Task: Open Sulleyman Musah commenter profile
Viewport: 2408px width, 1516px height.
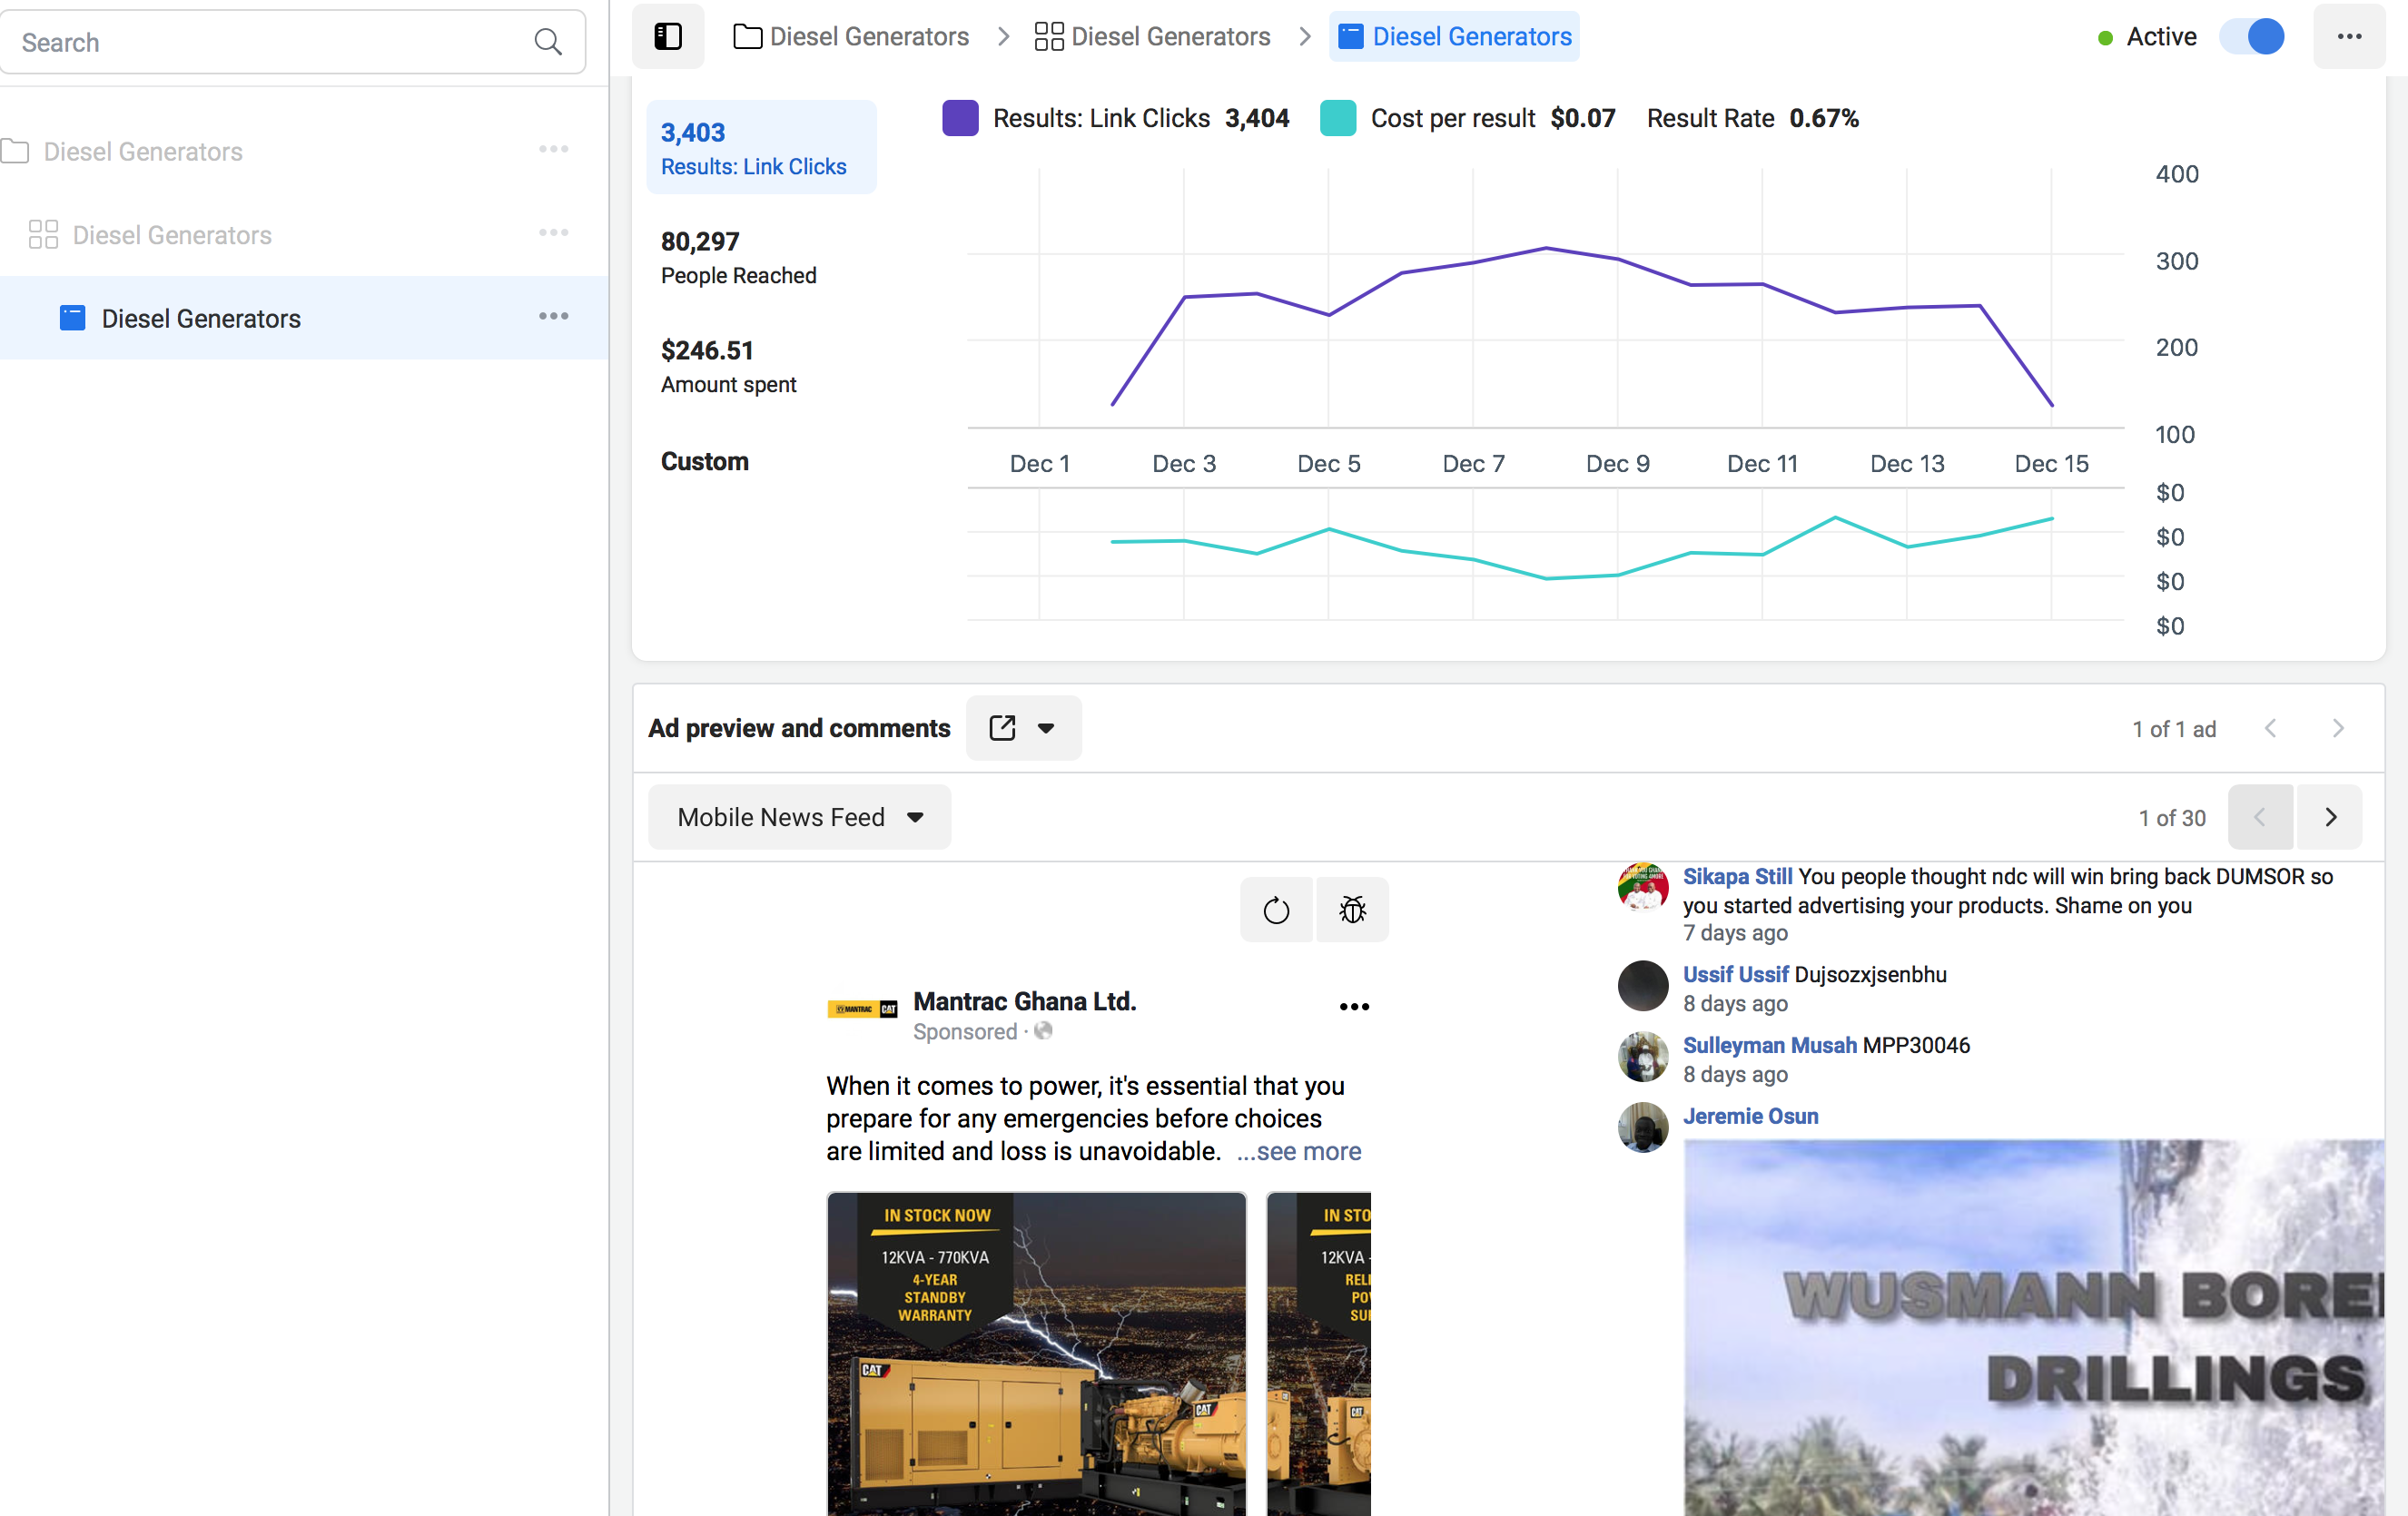Action: click(x=1769, y=1045)
